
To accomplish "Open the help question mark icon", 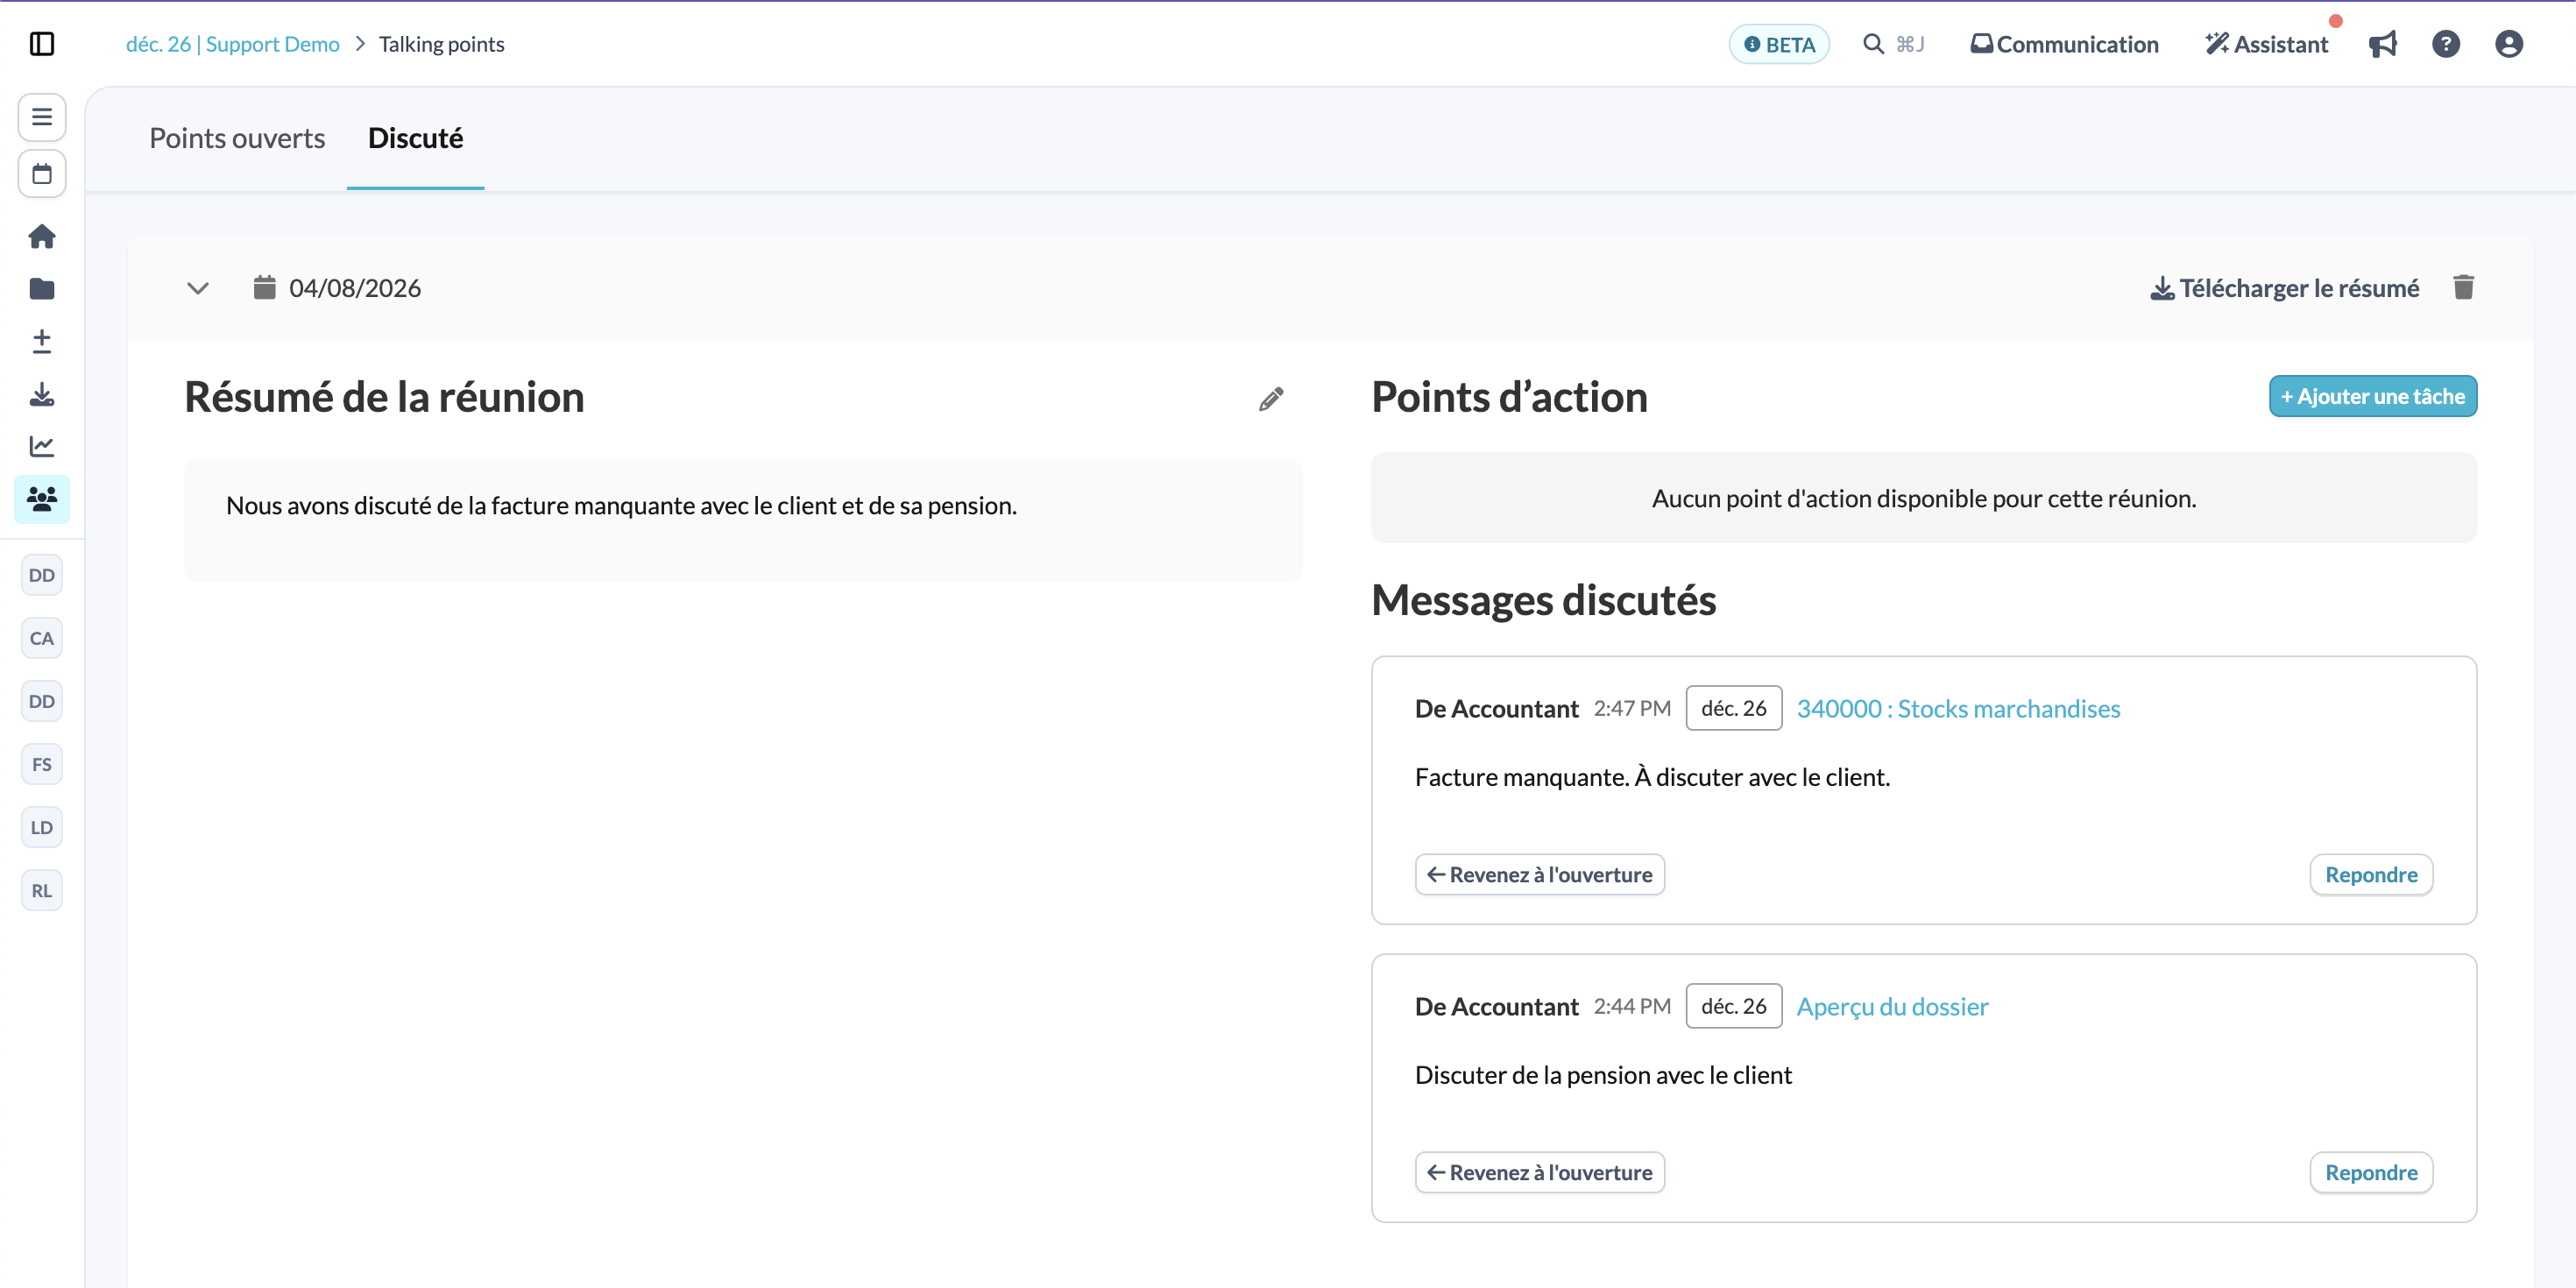I will [2446, 44].
